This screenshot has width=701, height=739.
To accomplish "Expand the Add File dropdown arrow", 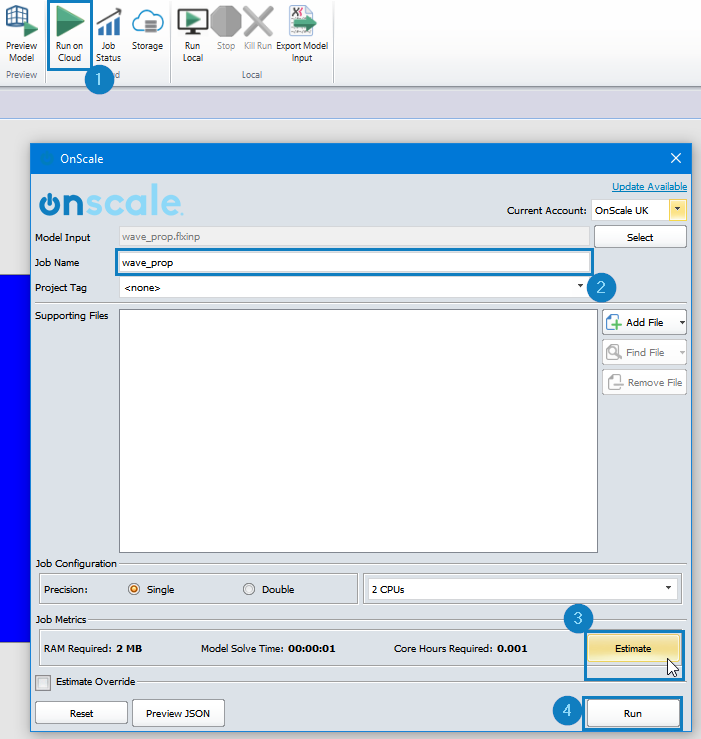I will click(682, 323).
